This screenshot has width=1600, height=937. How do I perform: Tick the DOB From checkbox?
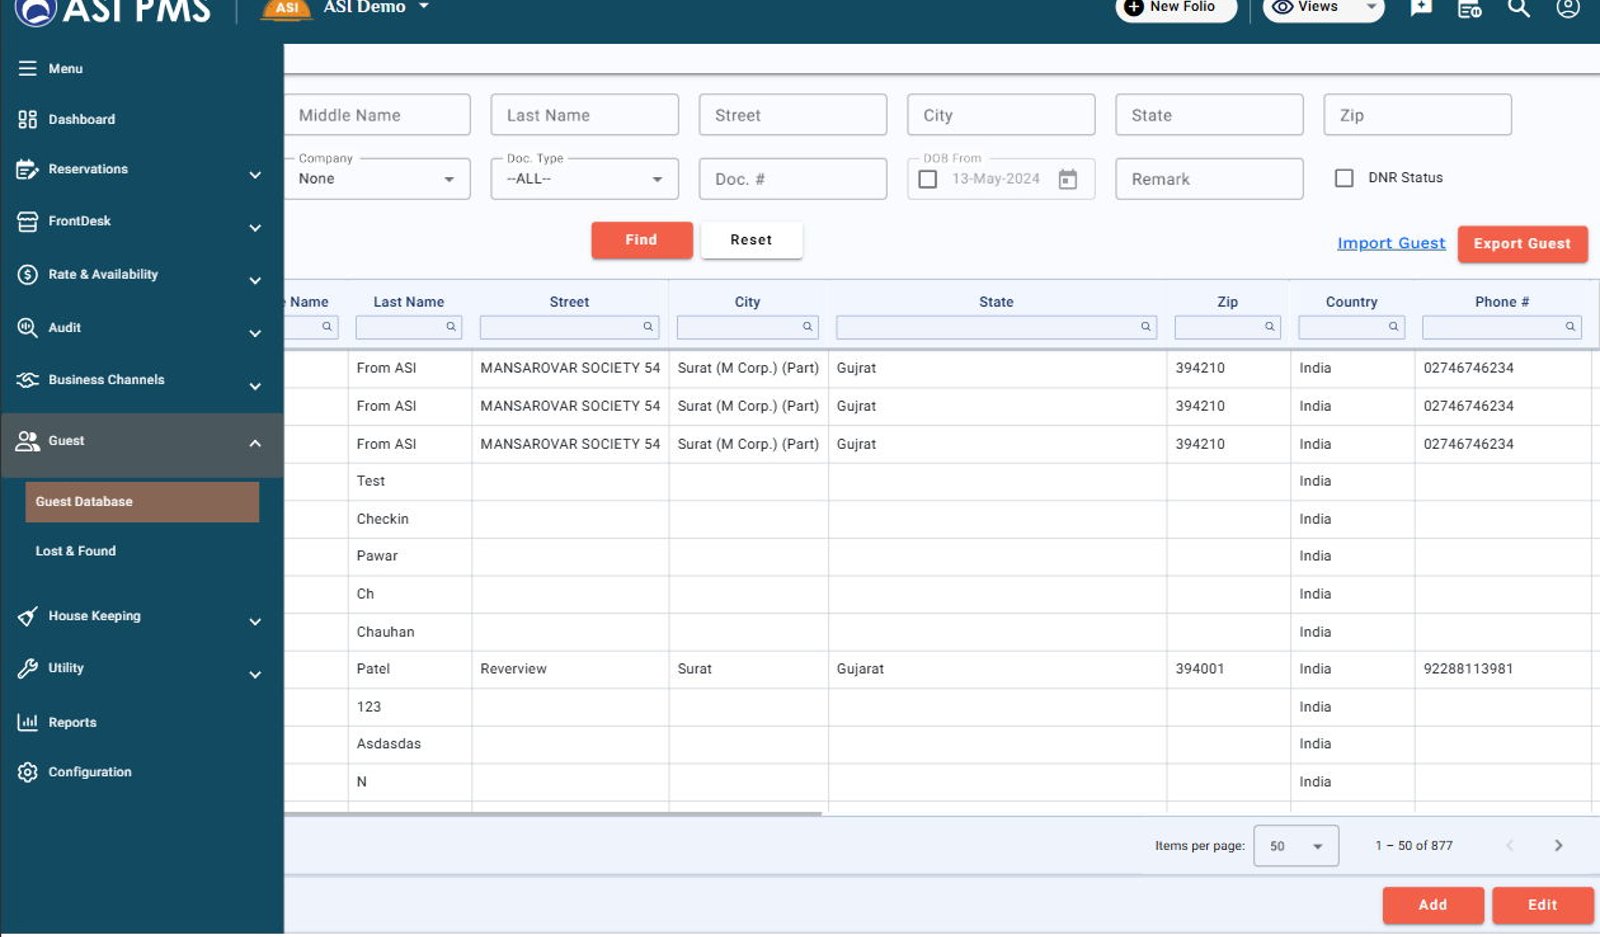pyautogui.click(x=928, y=179)
